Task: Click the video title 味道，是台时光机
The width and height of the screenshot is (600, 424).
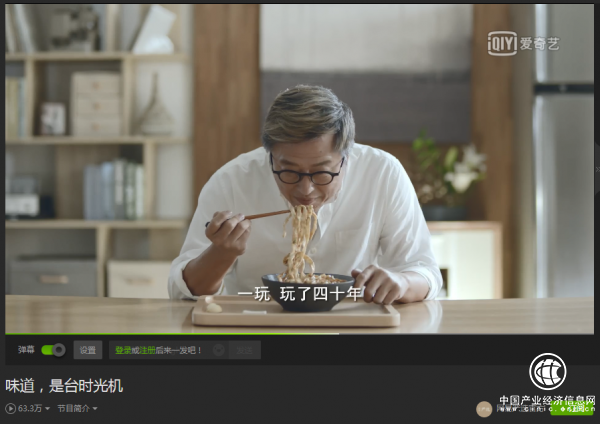Action: [64, 385]
